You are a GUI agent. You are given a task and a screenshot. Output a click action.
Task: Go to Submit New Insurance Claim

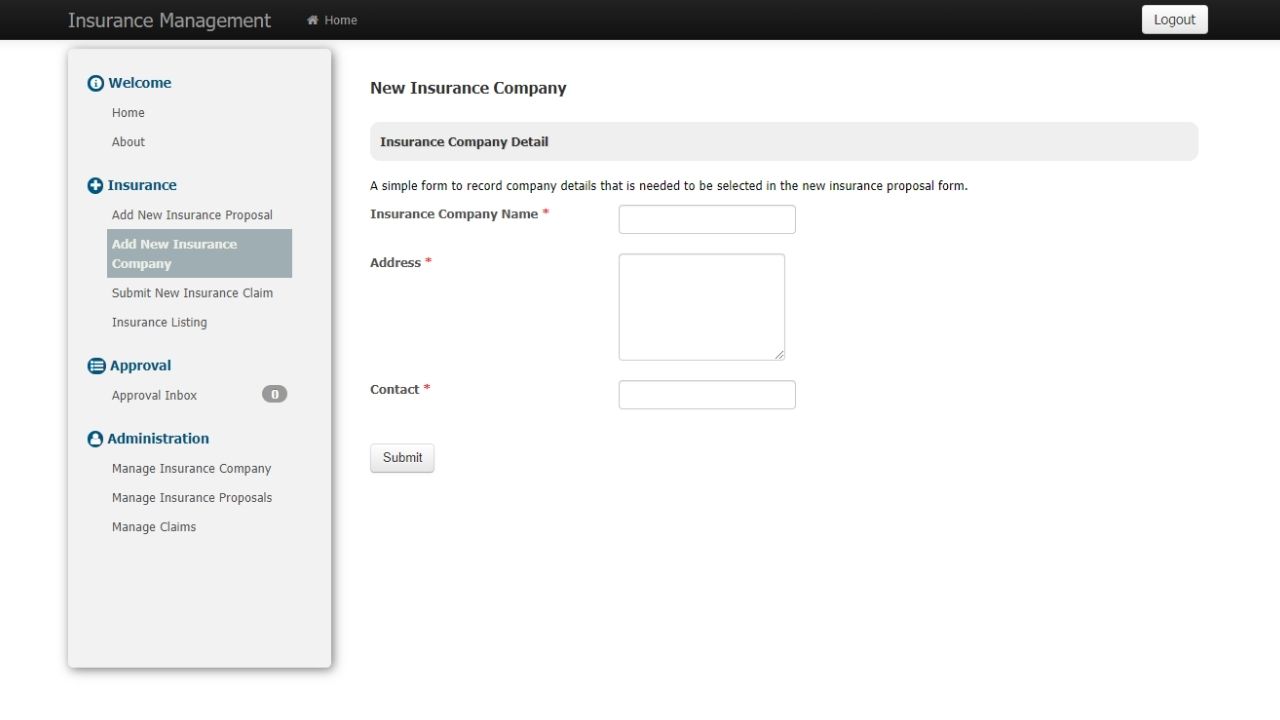[x=192, y=293]
